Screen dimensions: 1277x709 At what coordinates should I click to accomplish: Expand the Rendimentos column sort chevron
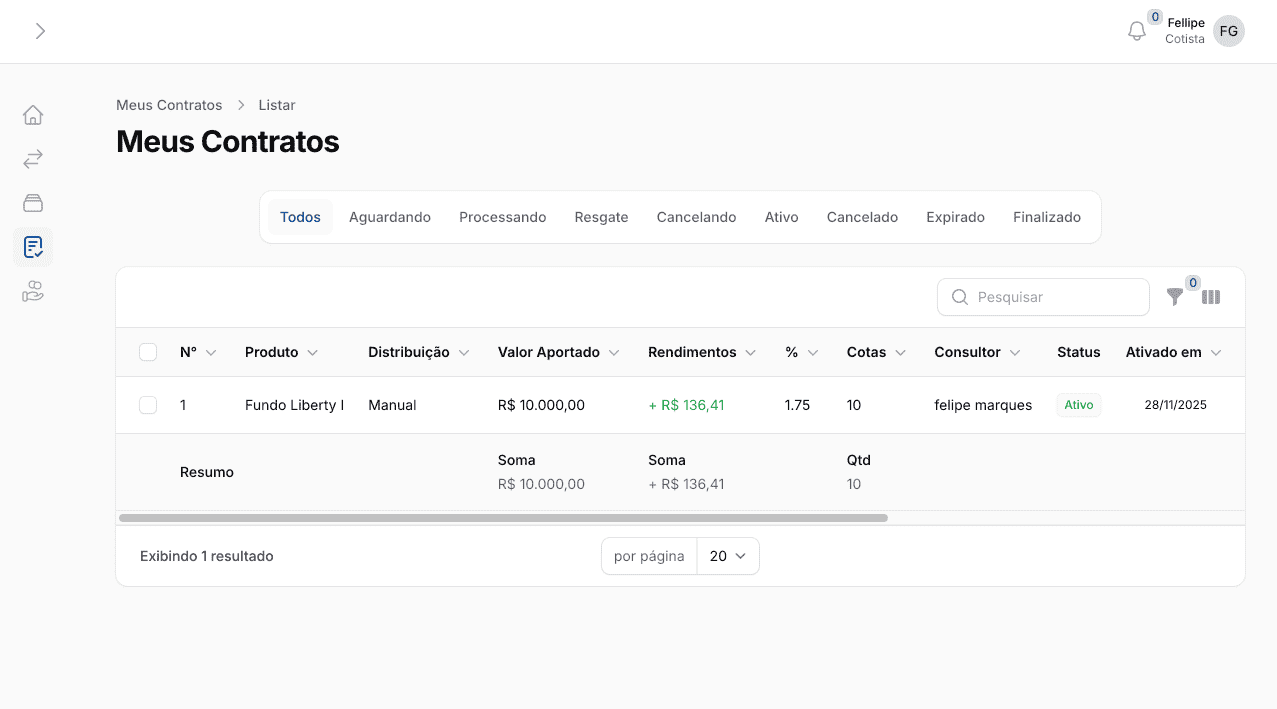(x=750, y=353)
